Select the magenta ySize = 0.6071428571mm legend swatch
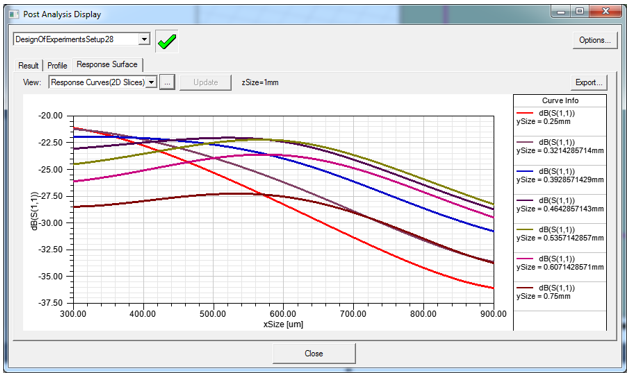 (525, 259)
